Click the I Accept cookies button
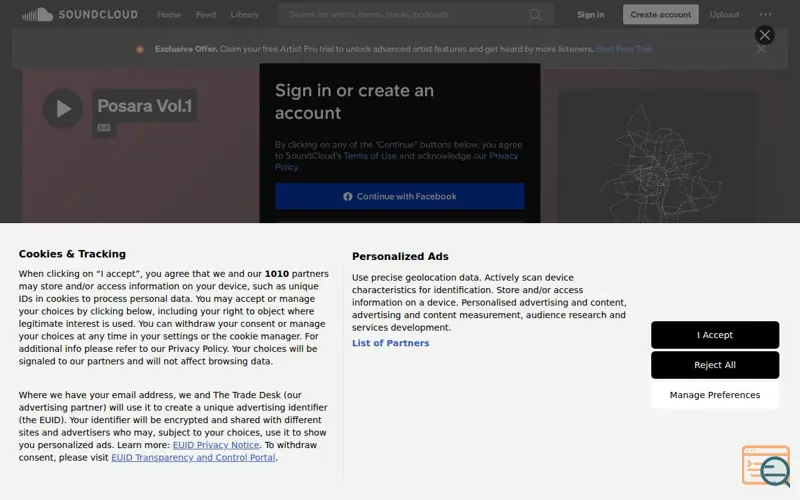 (x=715, y=335)
